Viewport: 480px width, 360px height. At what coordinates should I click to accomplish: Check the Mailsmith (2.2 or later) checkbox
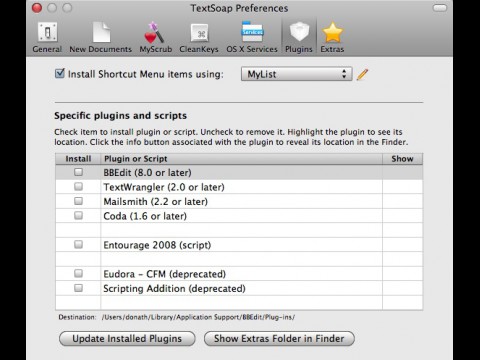(78, 201)
